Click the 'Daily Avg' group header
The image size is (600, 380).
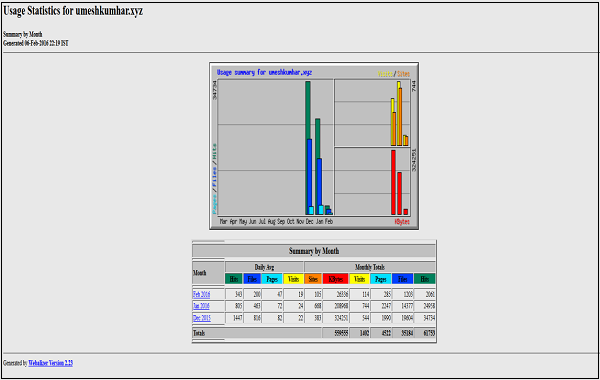point(264,267)
